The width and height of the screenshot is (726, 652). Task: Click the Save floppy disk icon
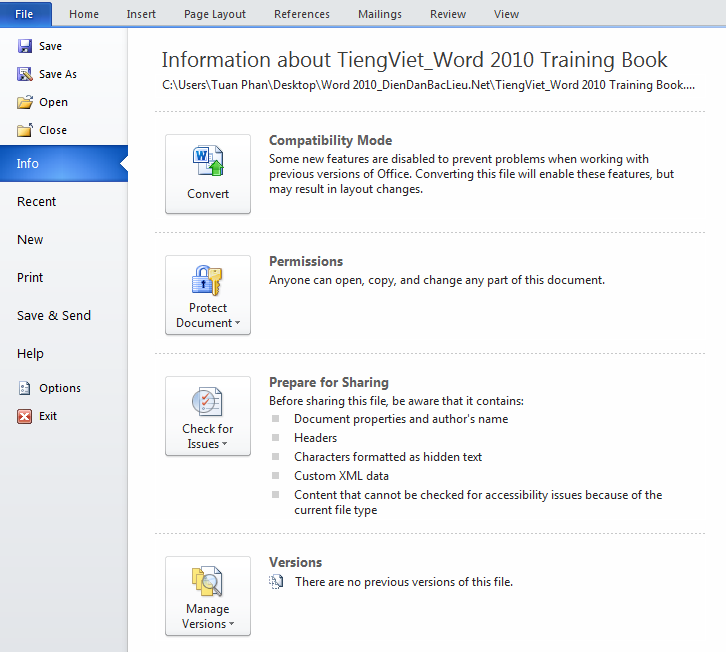point(25,46)
